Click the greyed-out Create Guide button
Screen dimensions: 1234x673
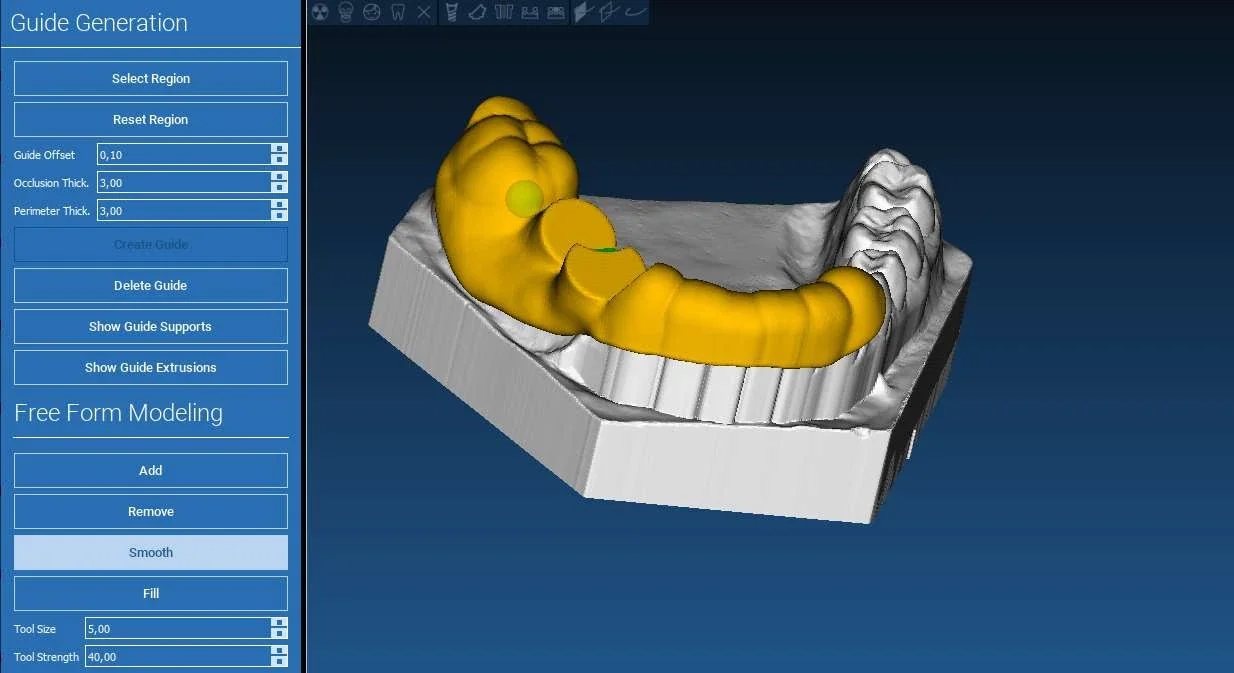[151, 245]
